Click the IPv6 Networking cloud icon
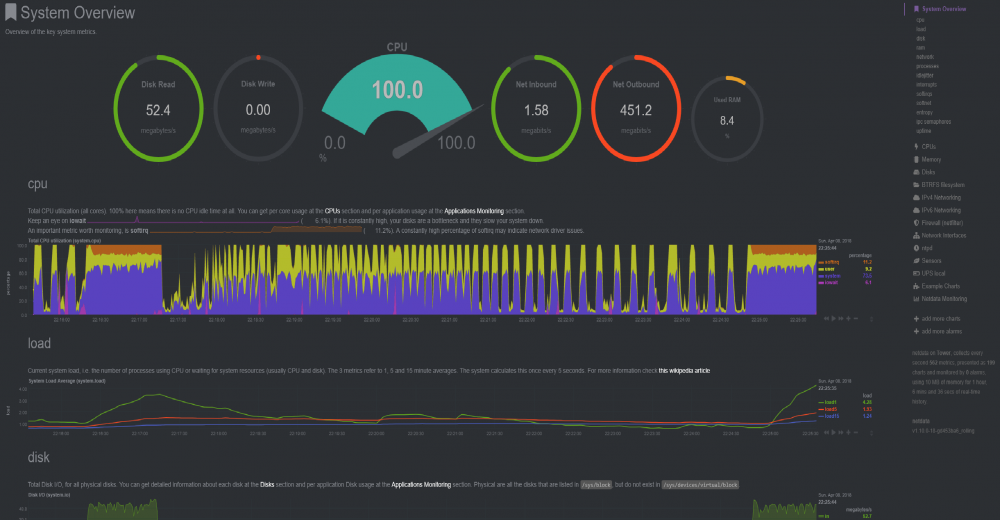Image resolution: width=1000 pixels, height=520 pixels. tap(916, 211)
